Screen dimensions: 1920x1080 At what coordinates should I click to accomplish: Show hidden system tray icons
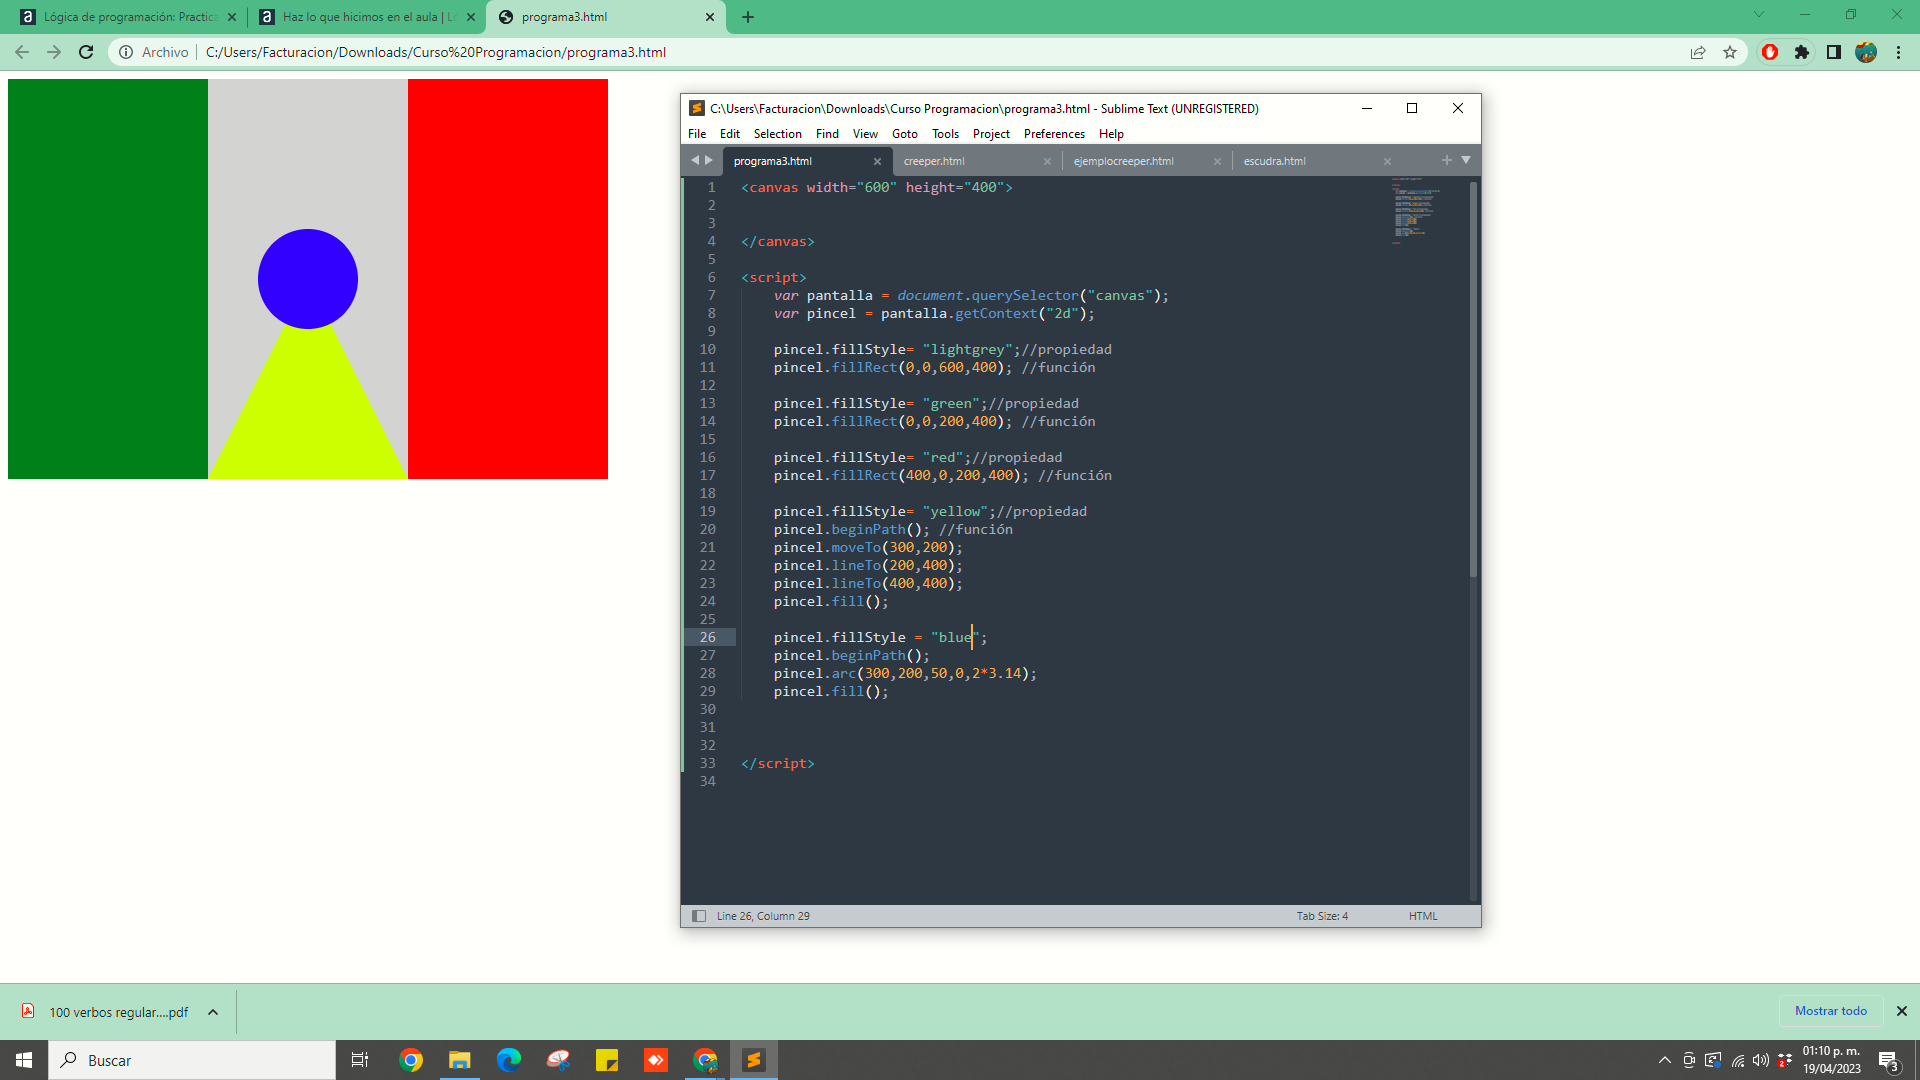pos(1664,1060)
